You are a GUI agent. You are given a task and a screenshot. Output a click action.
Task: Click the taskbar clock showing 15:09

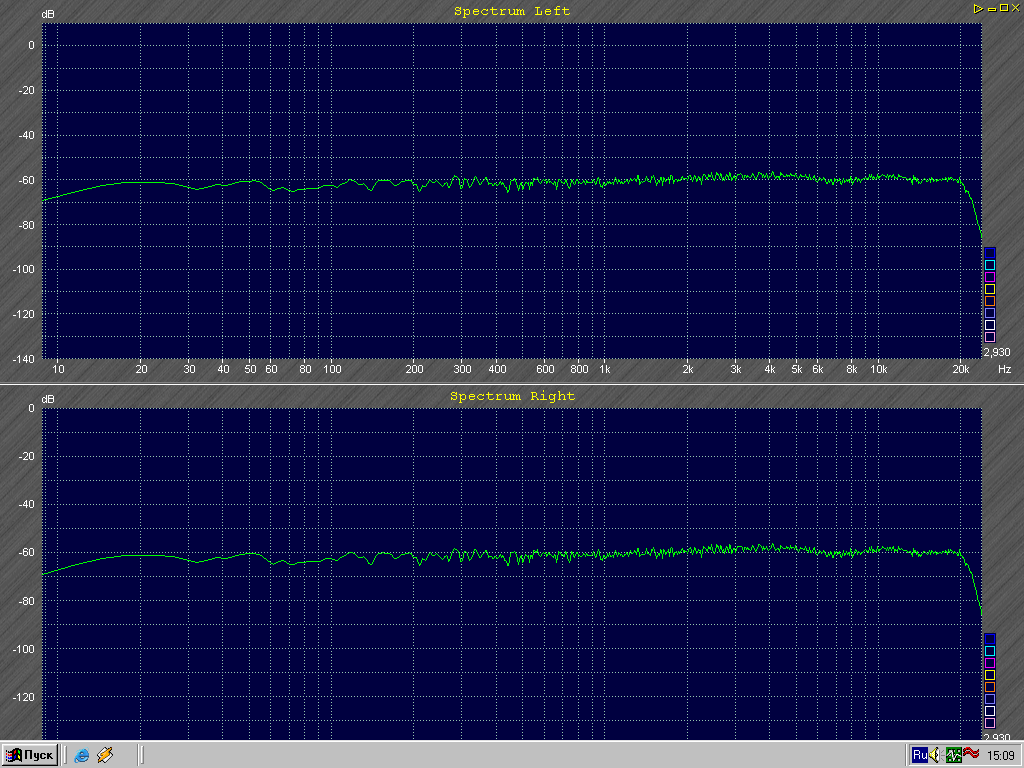point(1001,755)
